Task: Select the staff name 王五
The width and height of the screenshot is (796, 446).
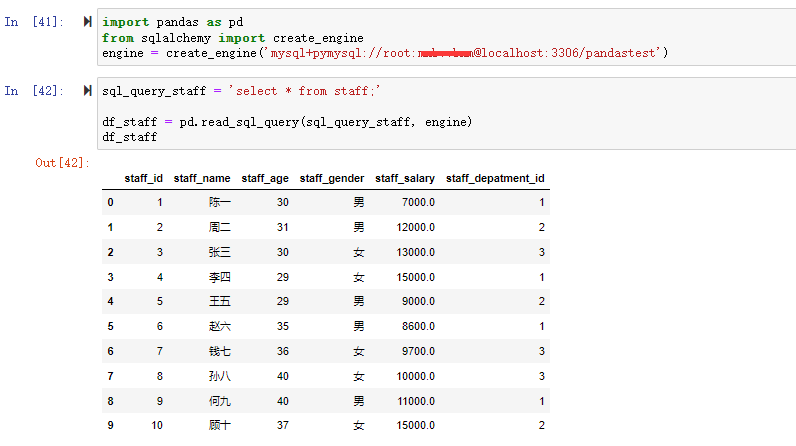Action: click(220, 301)
